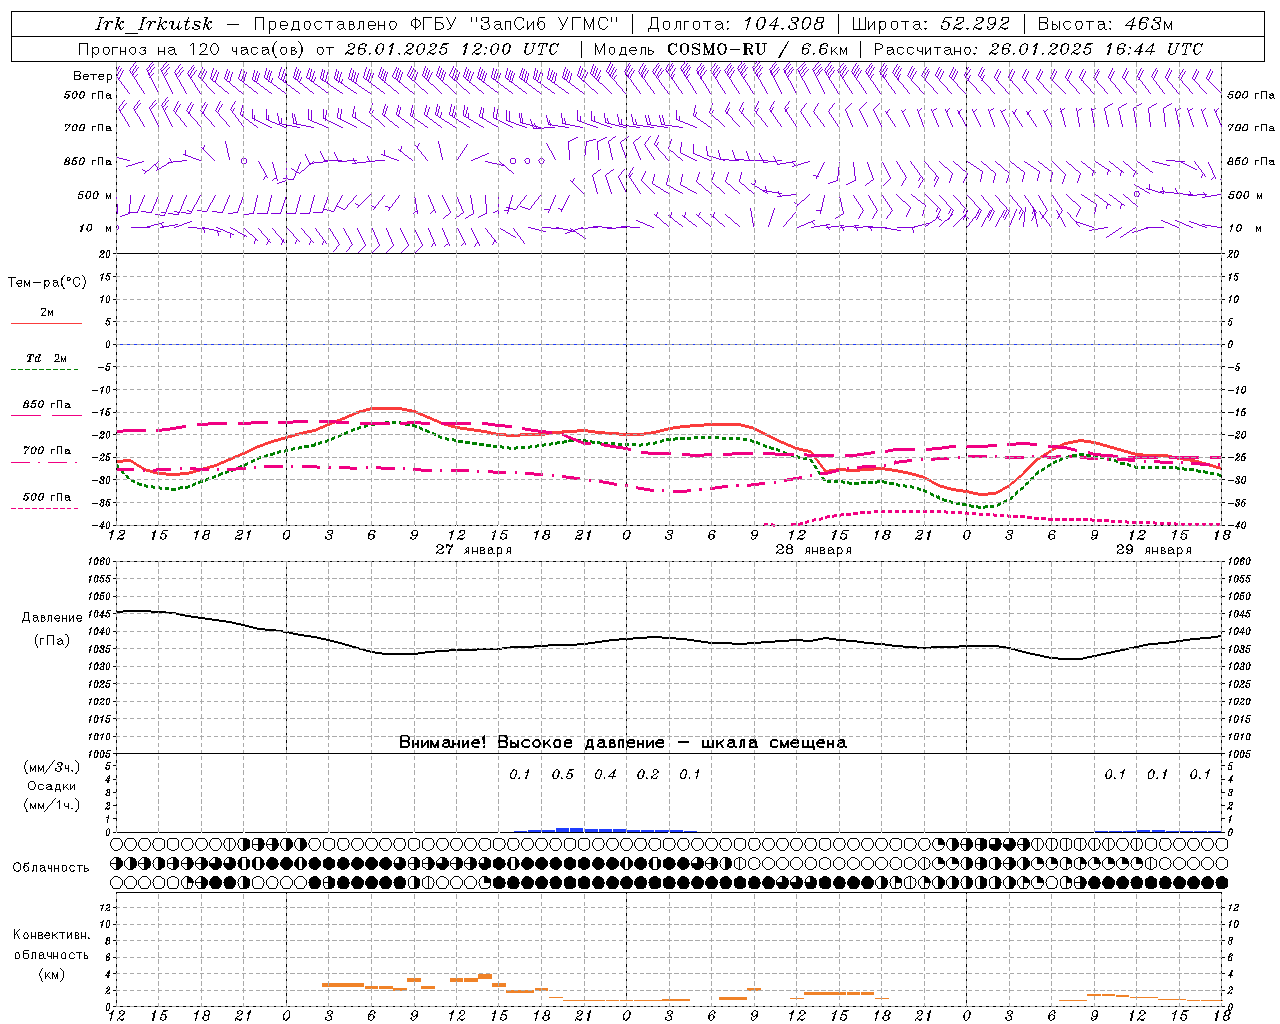Viewport: 1280px width, 1024px height.
Task: Click the solid blue "2м" legend line
Action: [46, 323]
